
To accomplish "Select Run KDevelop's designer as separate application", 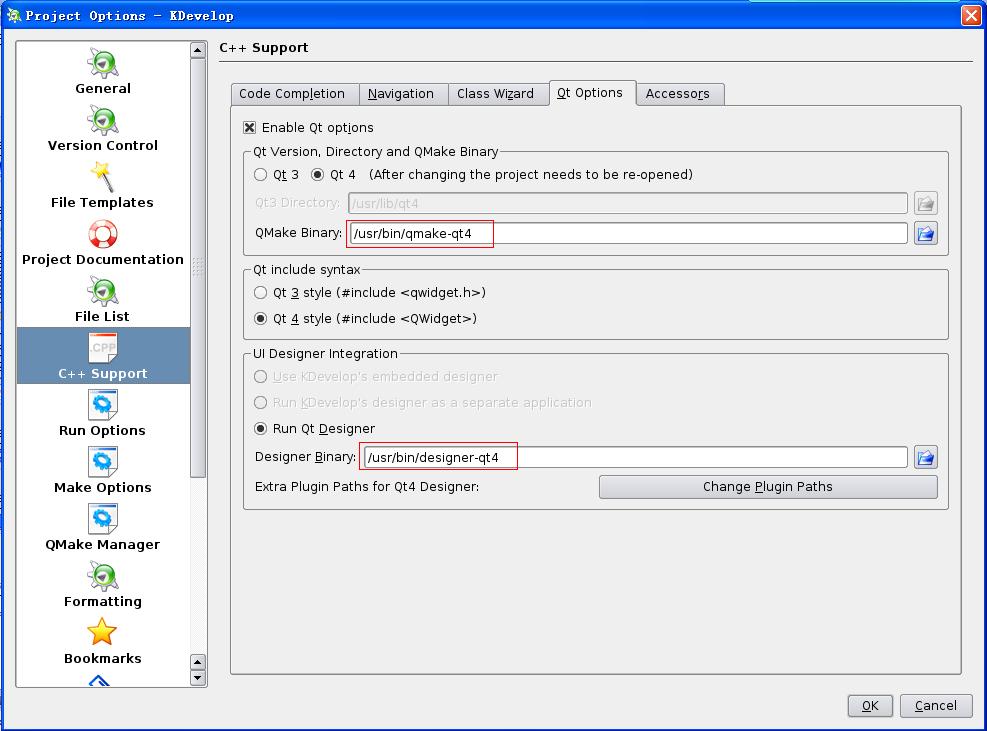I will point(261,402).
